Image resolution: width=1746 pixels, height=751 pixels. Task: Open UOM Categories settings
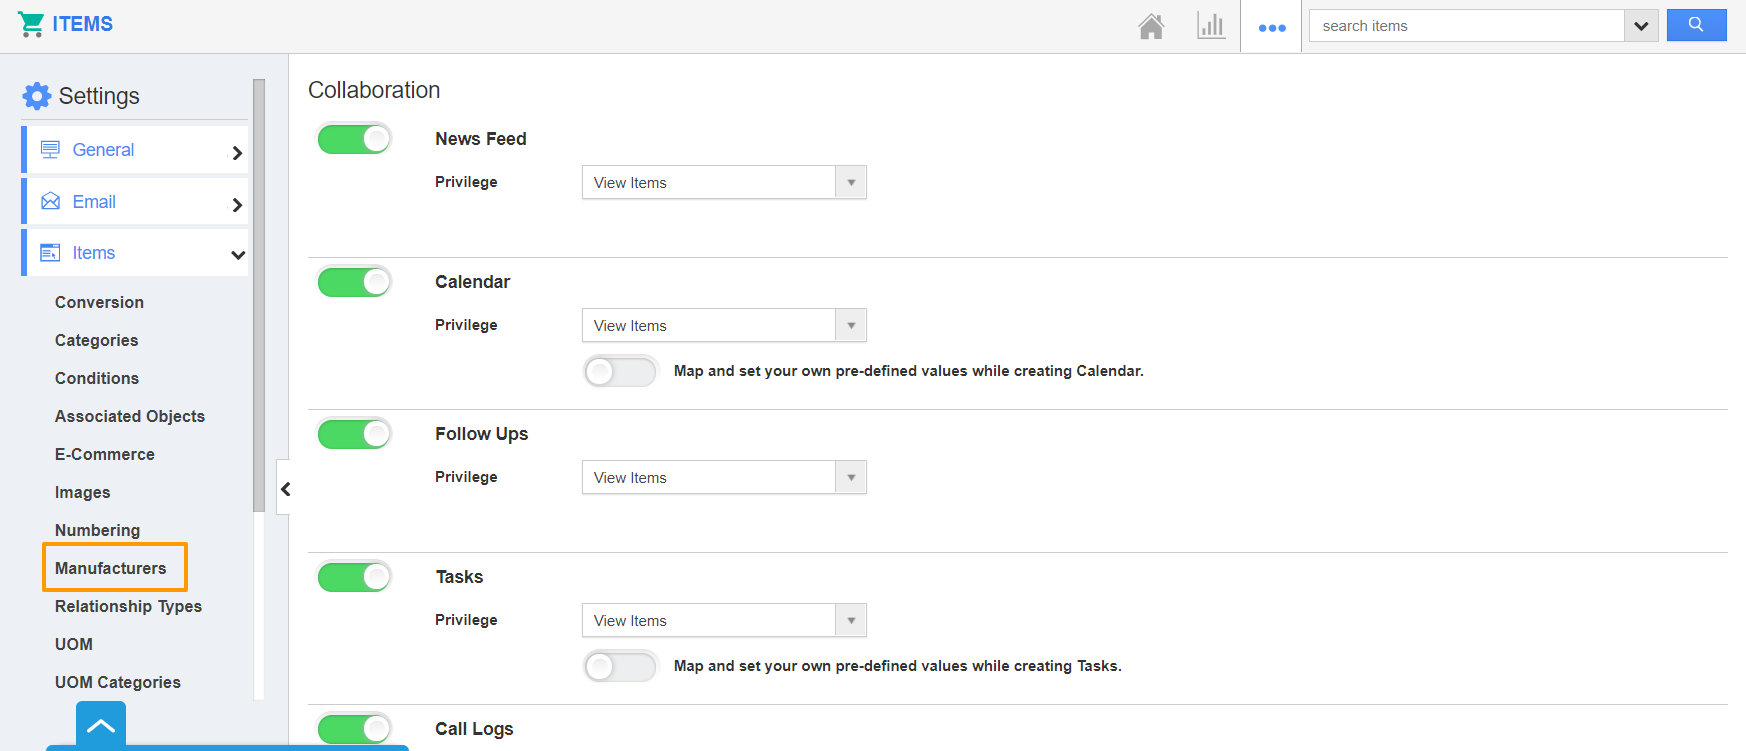coord(118,682)
